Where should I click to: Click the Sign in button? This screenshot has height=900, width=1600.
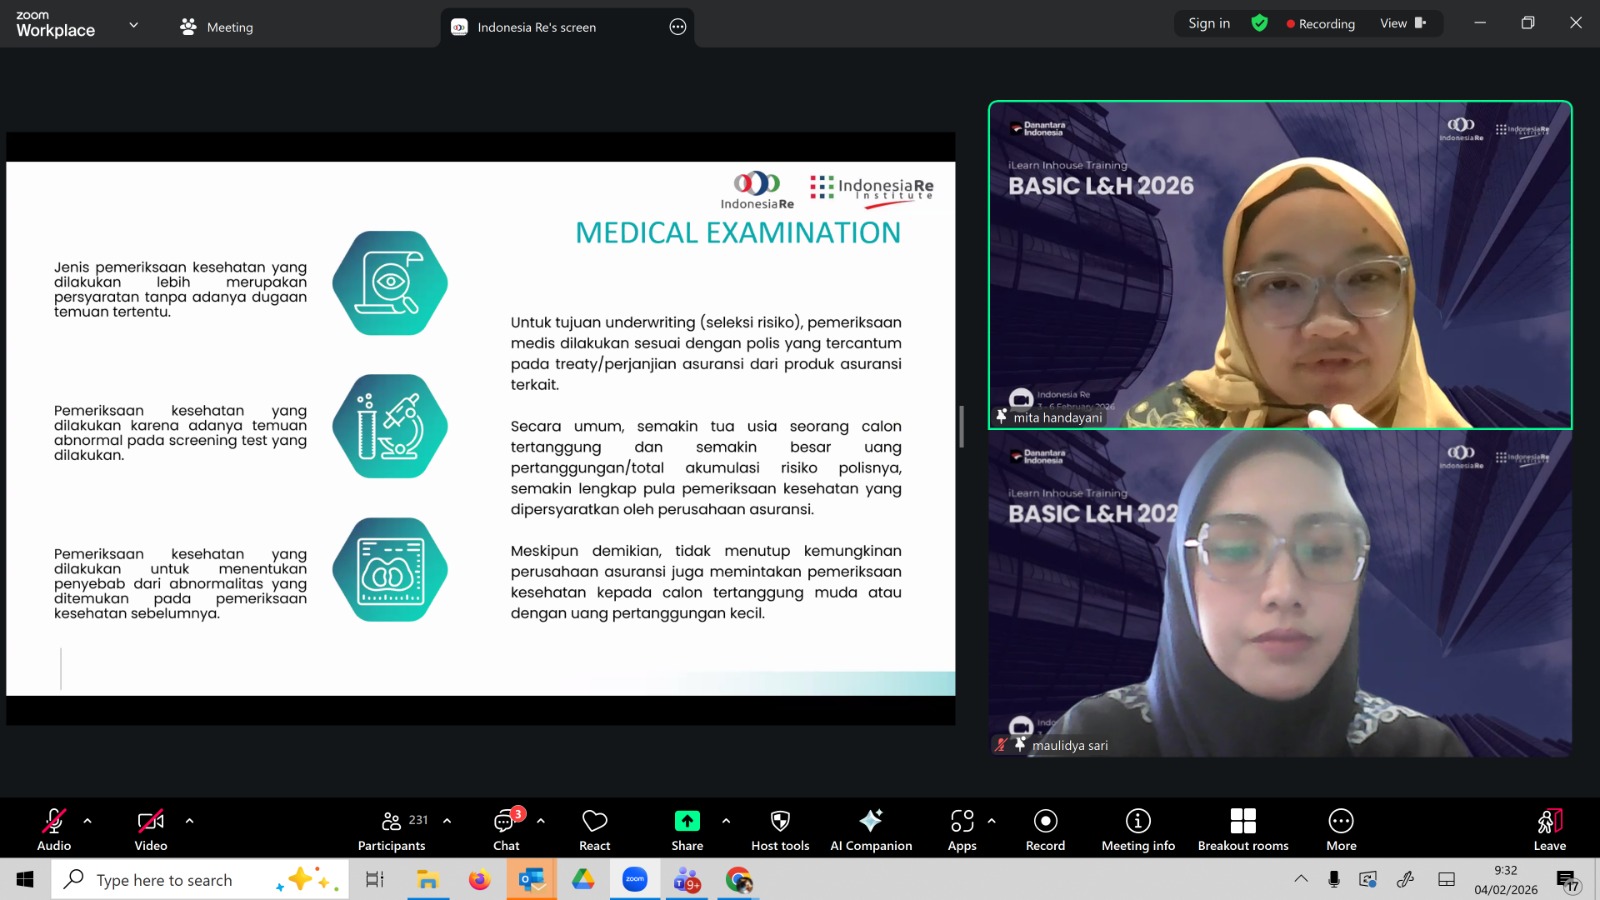coord(1209,24)
